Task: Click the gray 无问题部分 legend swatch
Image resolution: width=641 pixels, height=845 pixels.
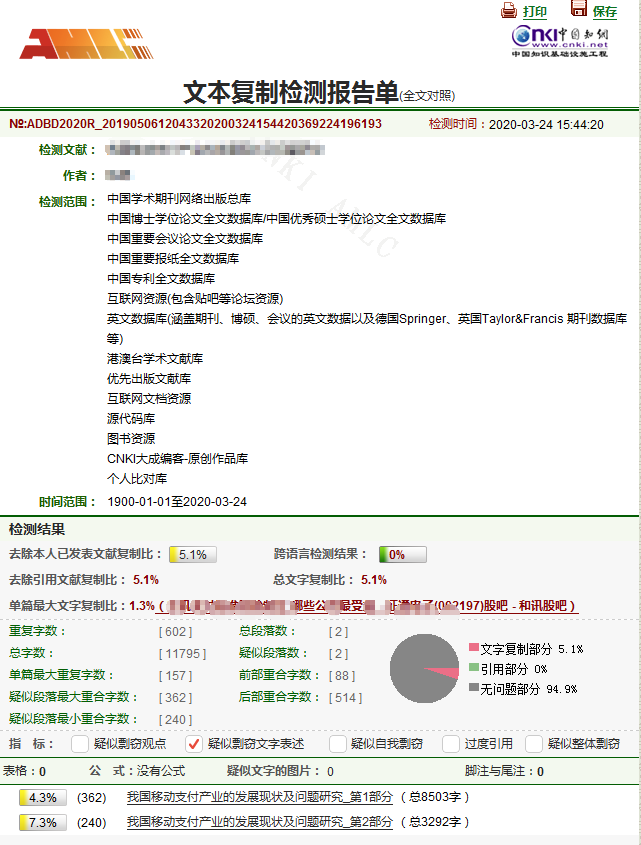Action: (x=474, y=687)
